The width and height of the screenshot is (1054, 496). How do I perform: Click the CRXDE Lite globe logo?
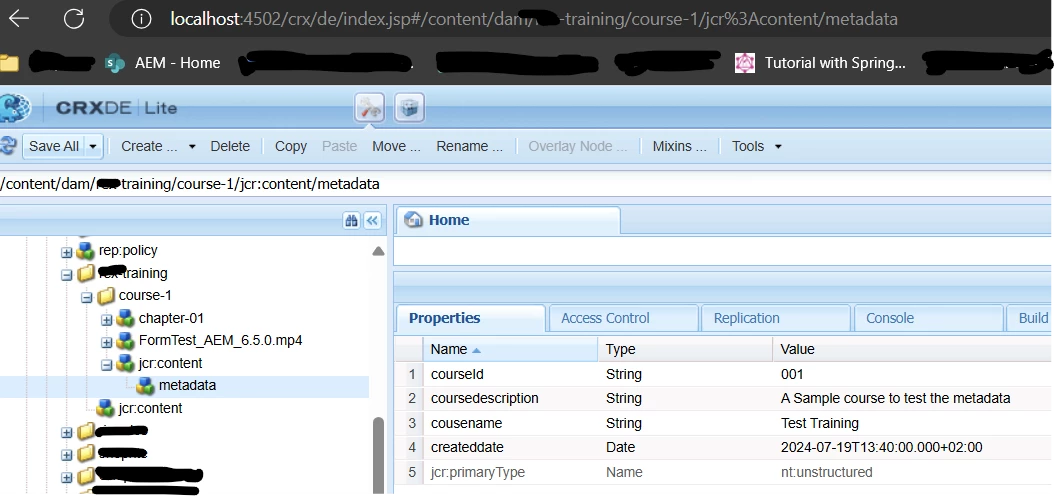15,108
